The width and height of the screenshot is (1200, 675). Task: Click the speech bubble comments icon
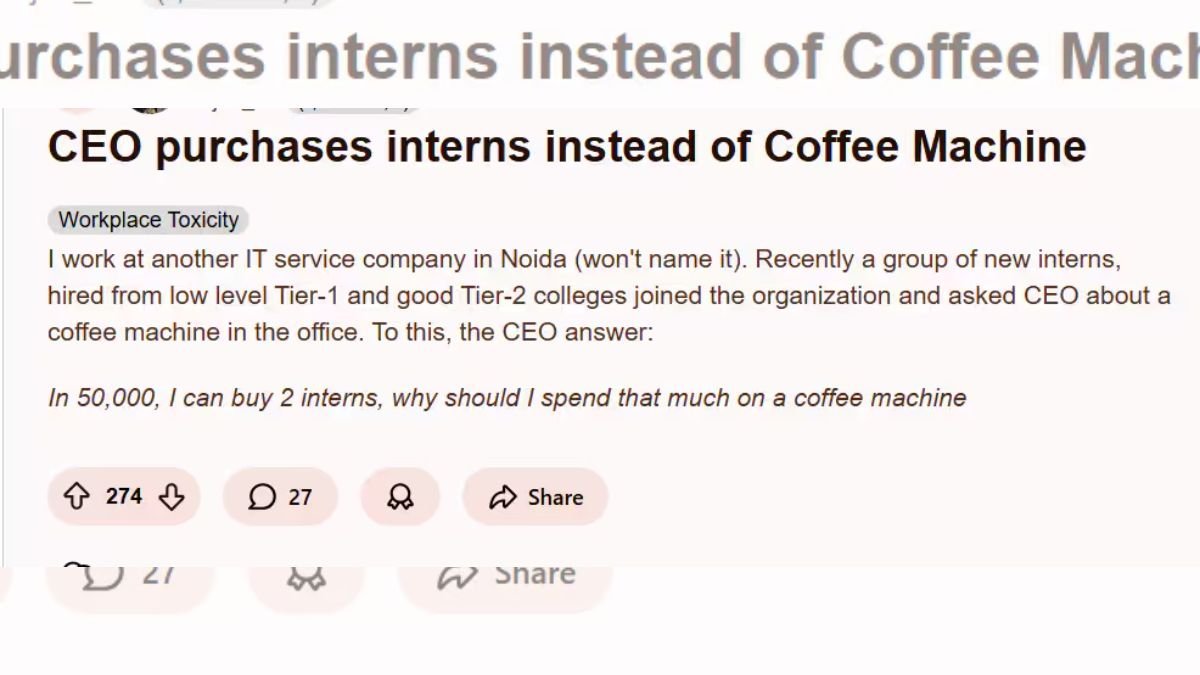(261, 497)
